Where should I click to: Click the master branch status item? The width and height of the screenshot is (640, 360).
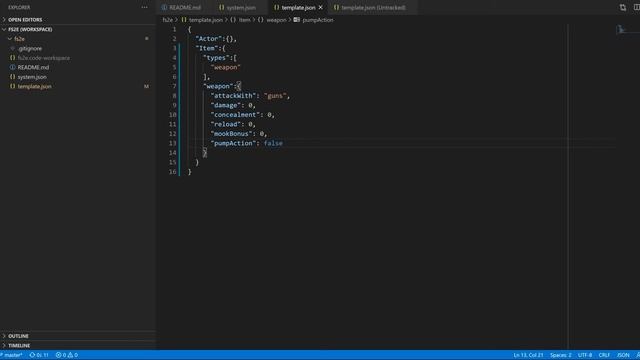coord(11,355)
